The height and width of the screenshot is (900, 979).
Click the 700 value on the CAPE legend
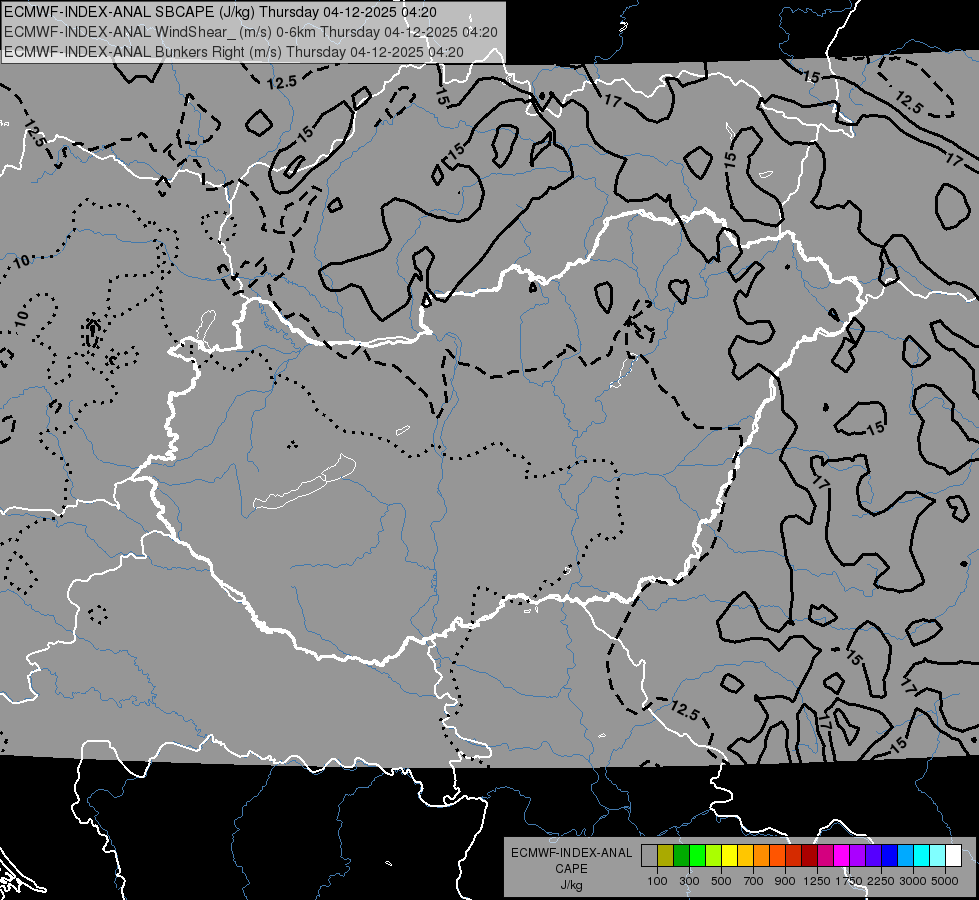[x=754, y=881]
